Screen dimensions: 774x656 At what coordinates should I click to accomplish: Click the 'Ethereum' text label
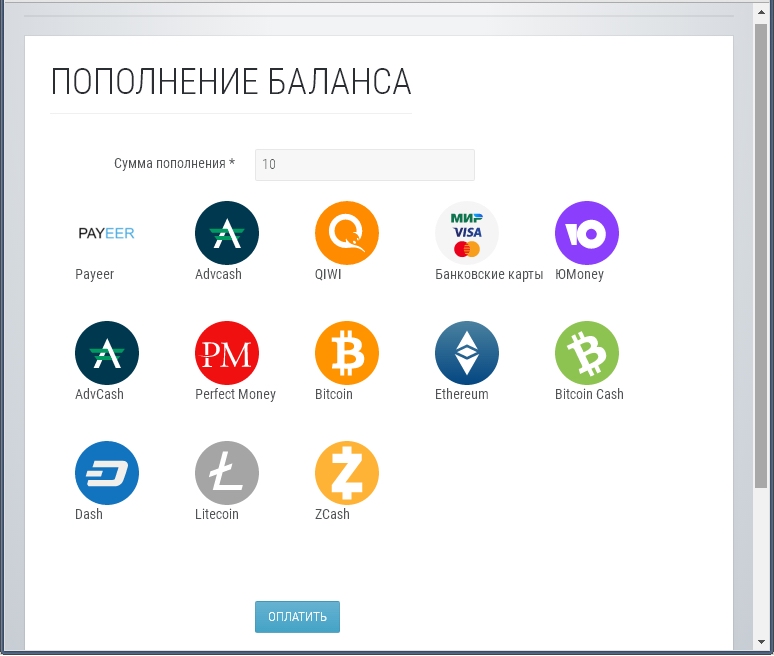pyautogui.click(x=462, y=394)
